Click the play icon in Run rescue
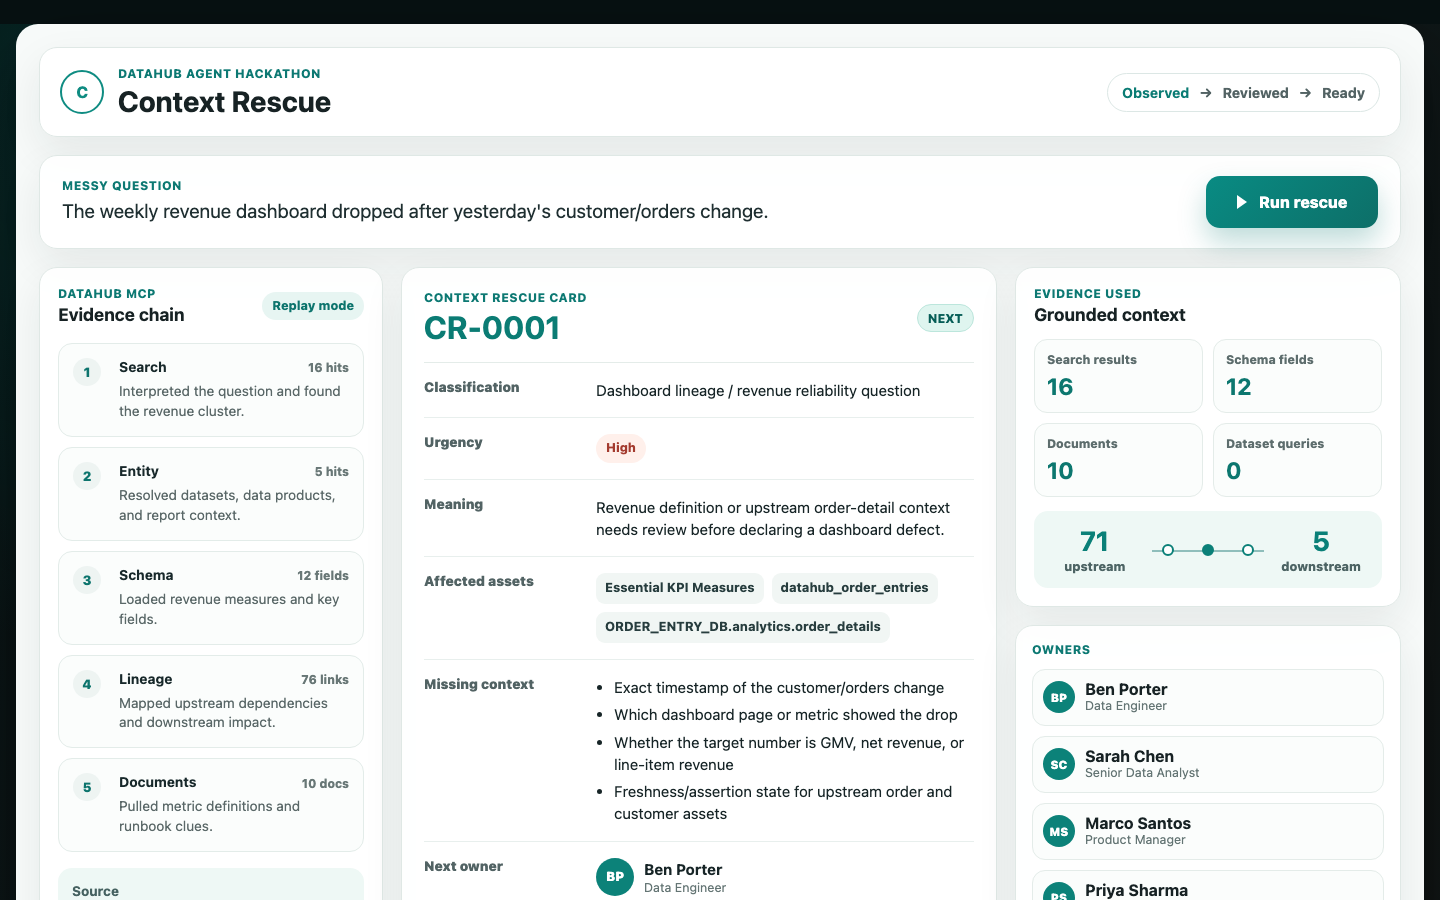The height and width of the screenshot is (900, 1440). click(x=1241, y=202)
